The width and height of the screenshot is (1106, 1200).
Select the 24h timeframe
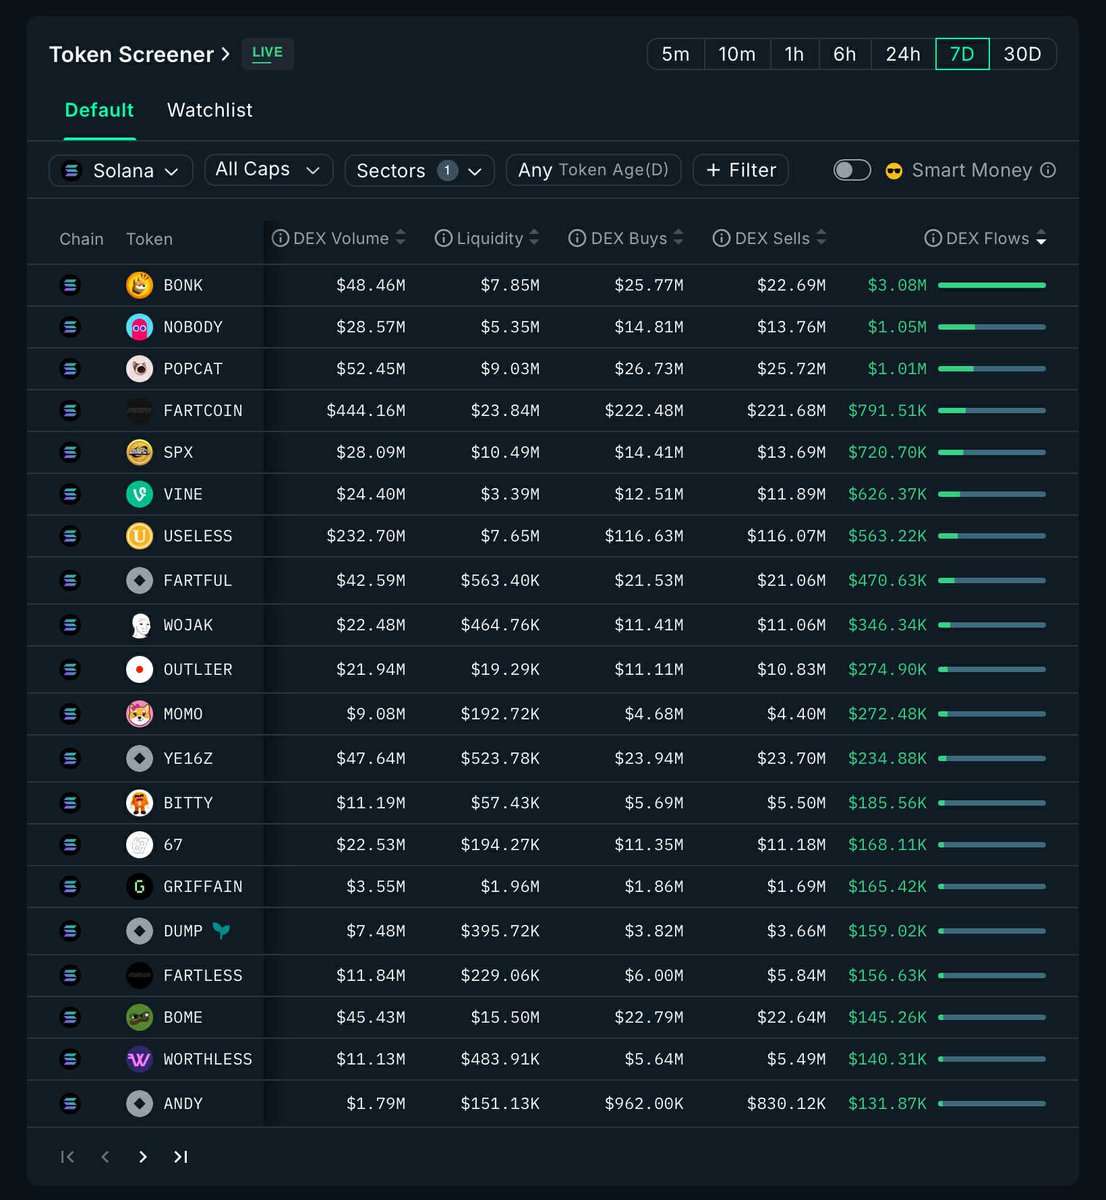tap(903, 54)
